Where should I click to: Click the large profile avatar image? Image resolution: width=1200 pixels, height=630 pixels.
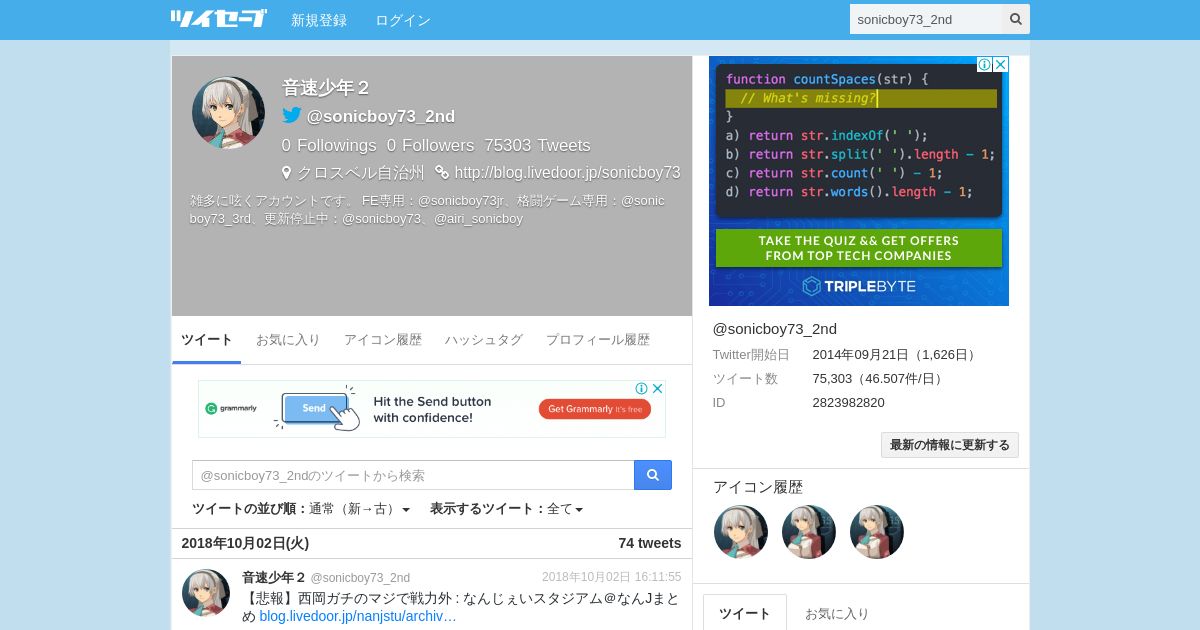click(228, 113)
